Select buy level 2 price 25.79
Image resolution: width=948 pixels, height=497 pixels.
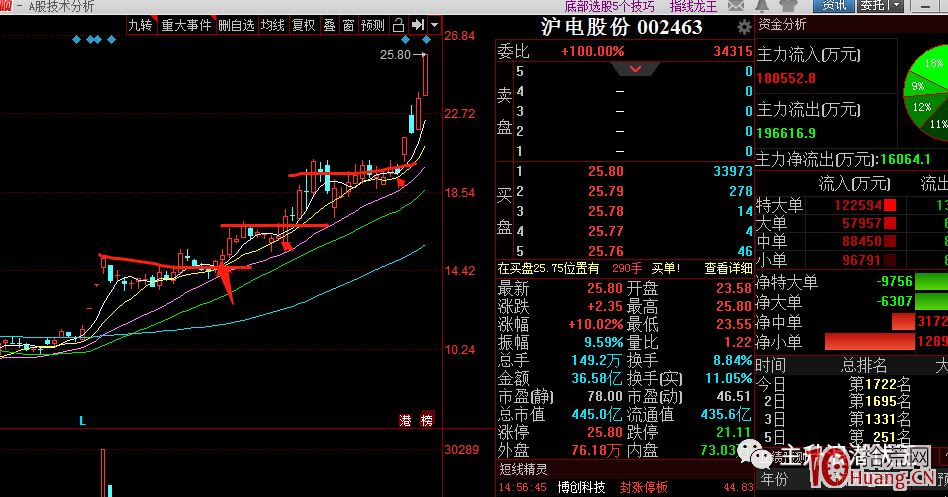[x=605, y=192]
